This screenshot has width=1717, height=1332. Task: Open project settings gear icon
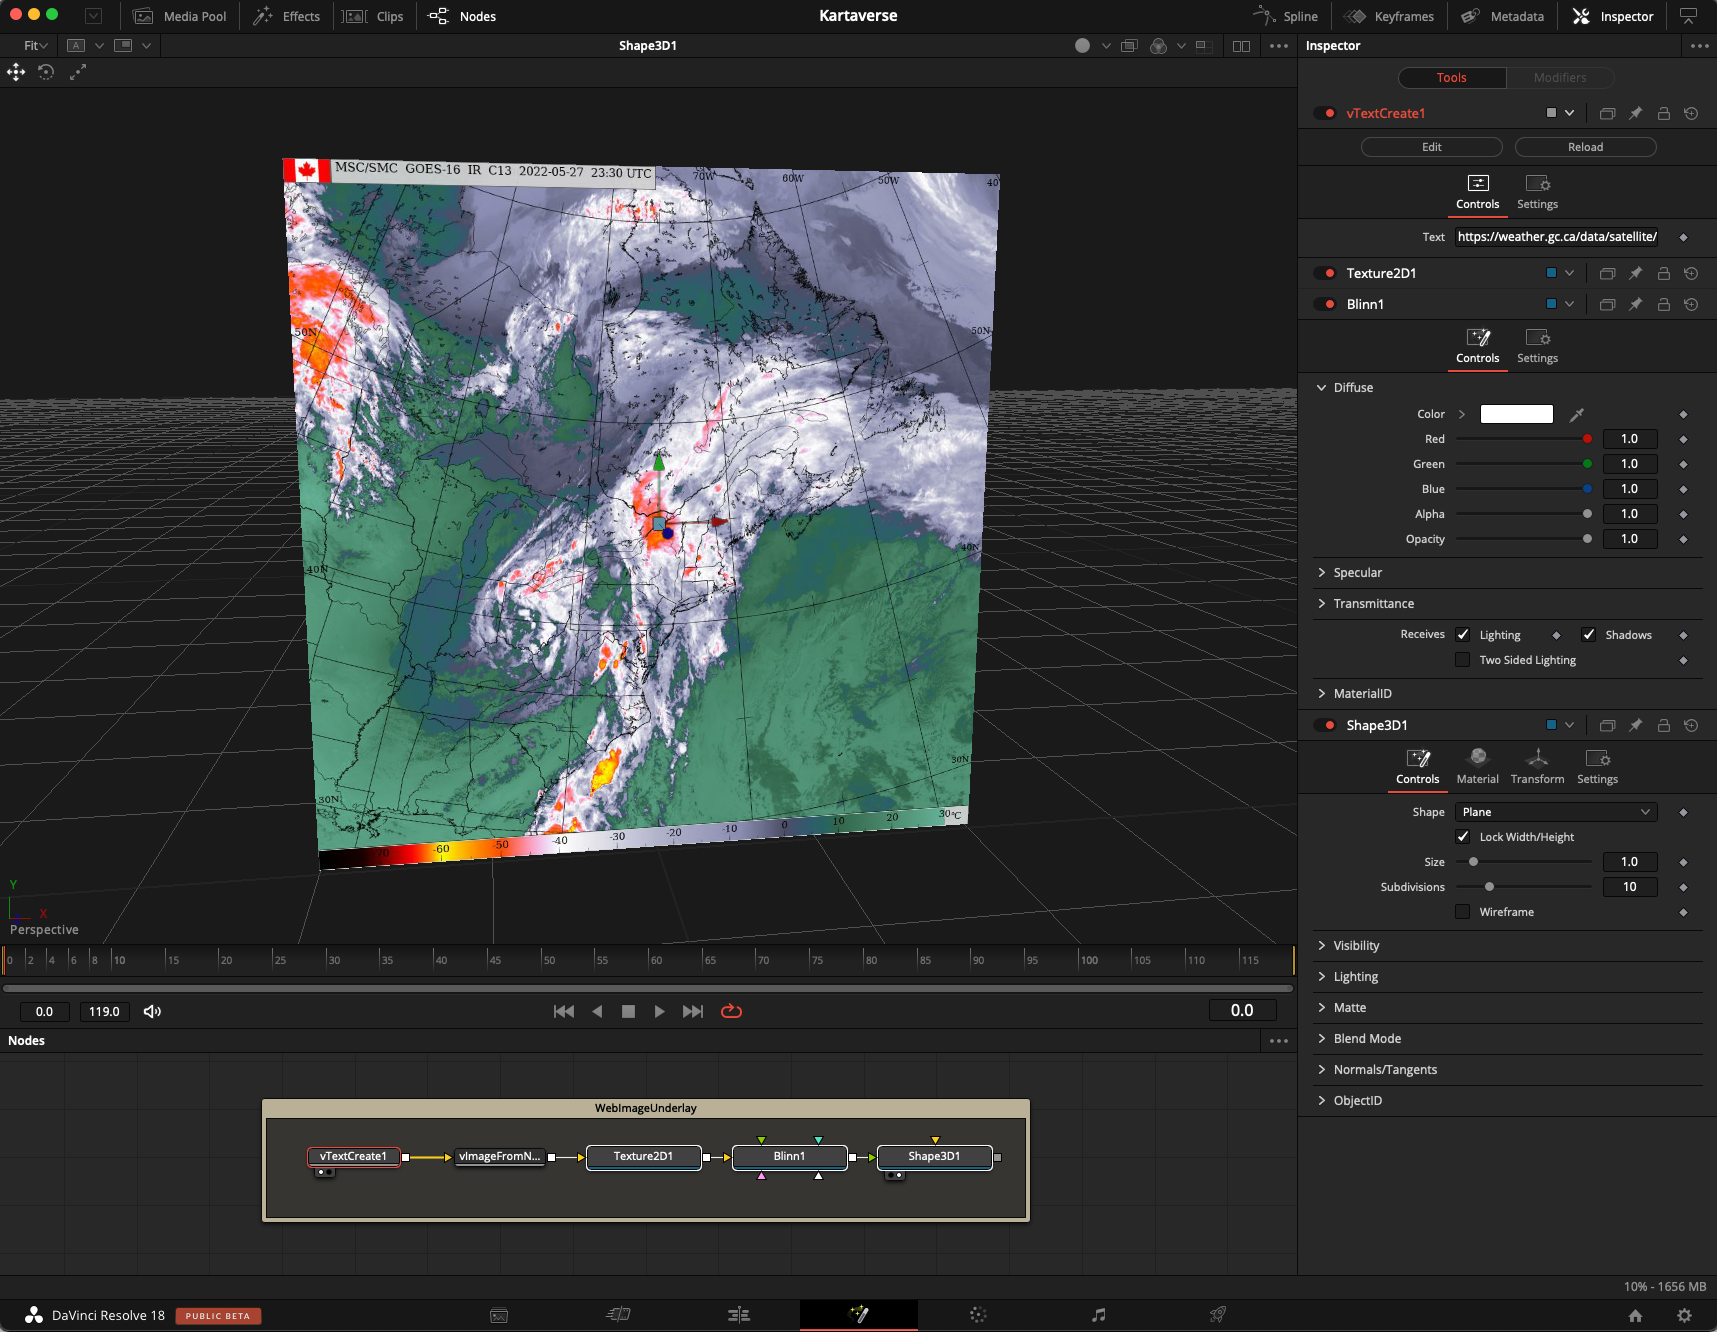coord(1684,1315)
